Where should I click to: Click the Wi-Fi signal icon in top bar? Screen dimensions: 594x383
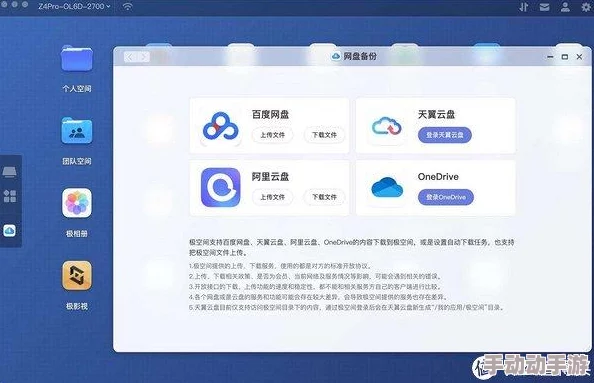[128, 6]
